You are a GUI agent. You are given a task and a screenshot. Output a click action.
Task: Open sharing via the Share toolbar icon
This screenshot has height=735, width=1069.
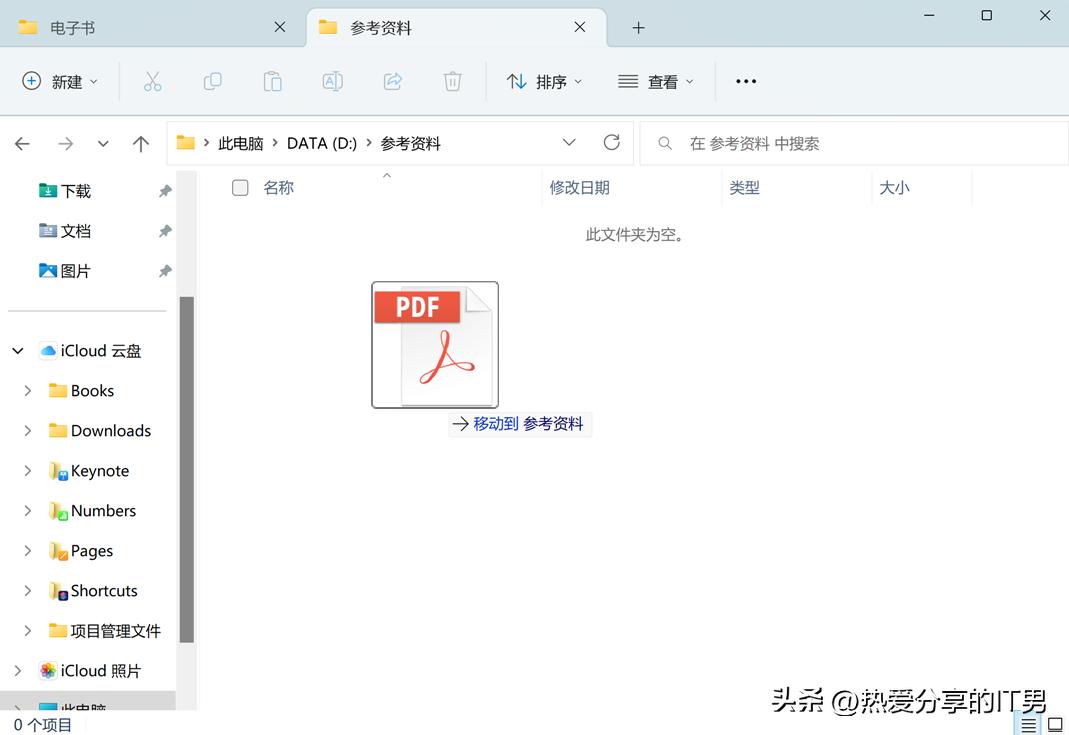[x=392, y=81]
